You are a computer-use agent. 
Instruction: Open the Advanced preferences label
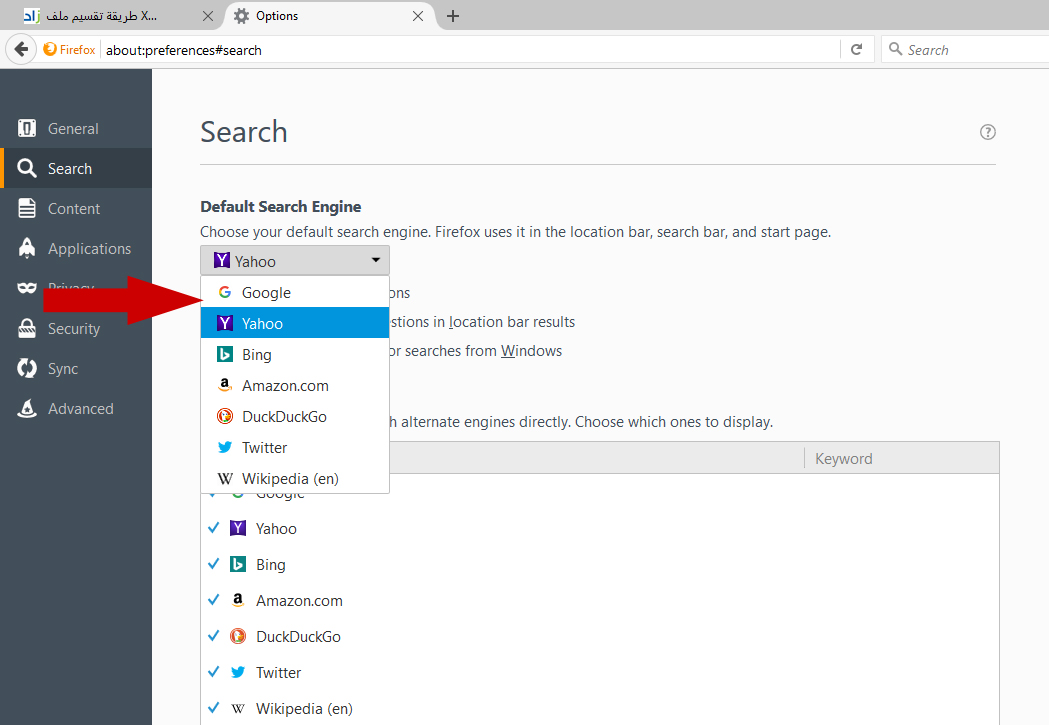click(x=80, y=409)
